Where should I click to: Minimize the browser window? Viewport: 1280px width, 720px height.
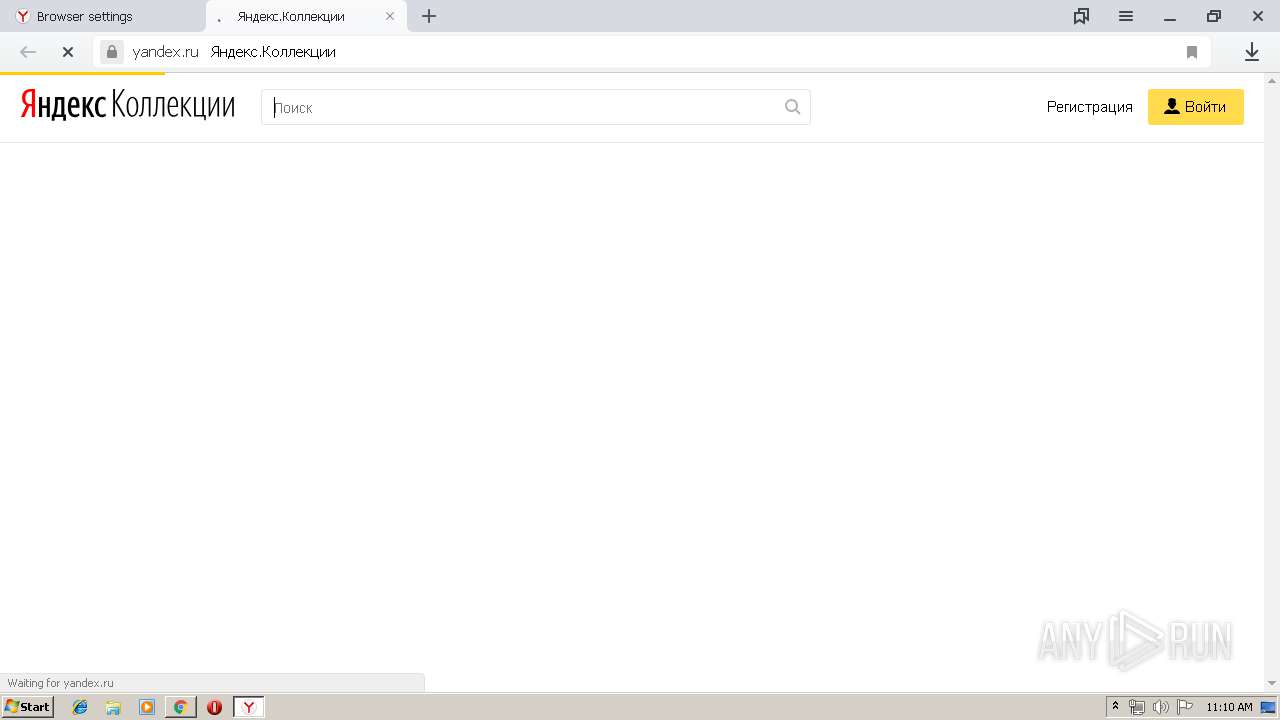(1169, 16)
